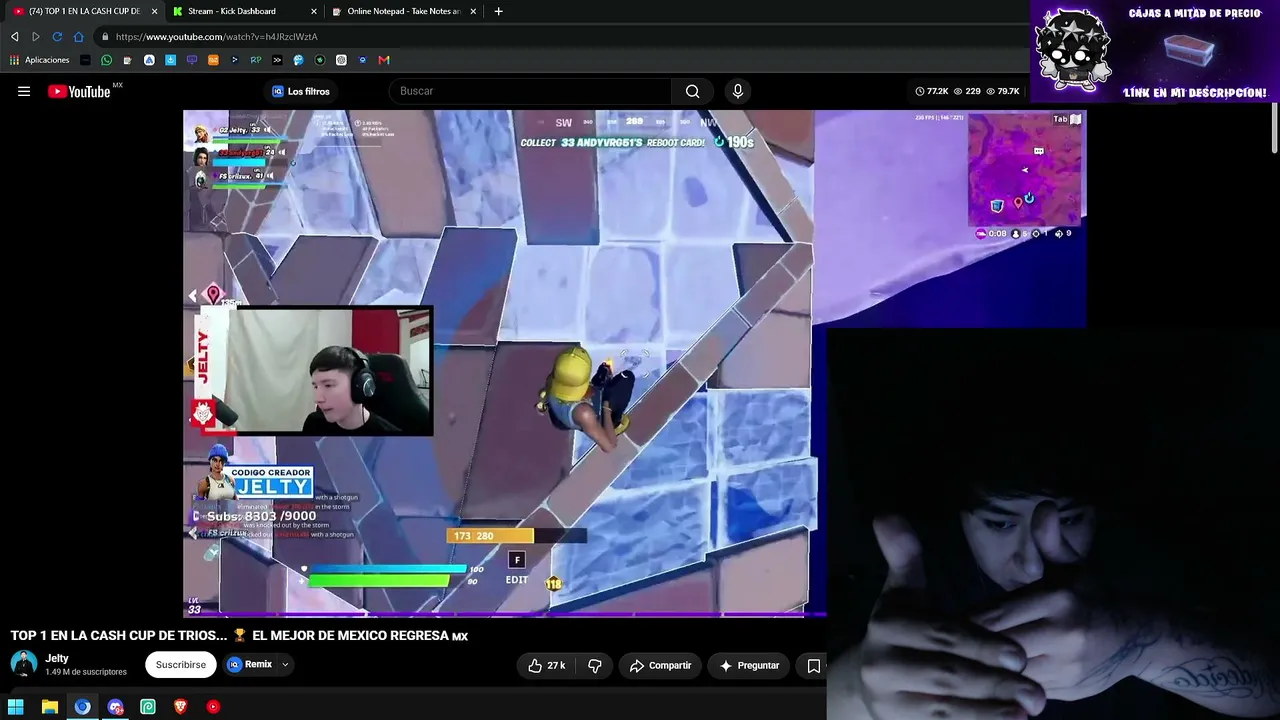Screen dimensions: 1280x720
Task: Open the Discord taskbar icon
Action: pyautogui.click(x=115, y=707)
